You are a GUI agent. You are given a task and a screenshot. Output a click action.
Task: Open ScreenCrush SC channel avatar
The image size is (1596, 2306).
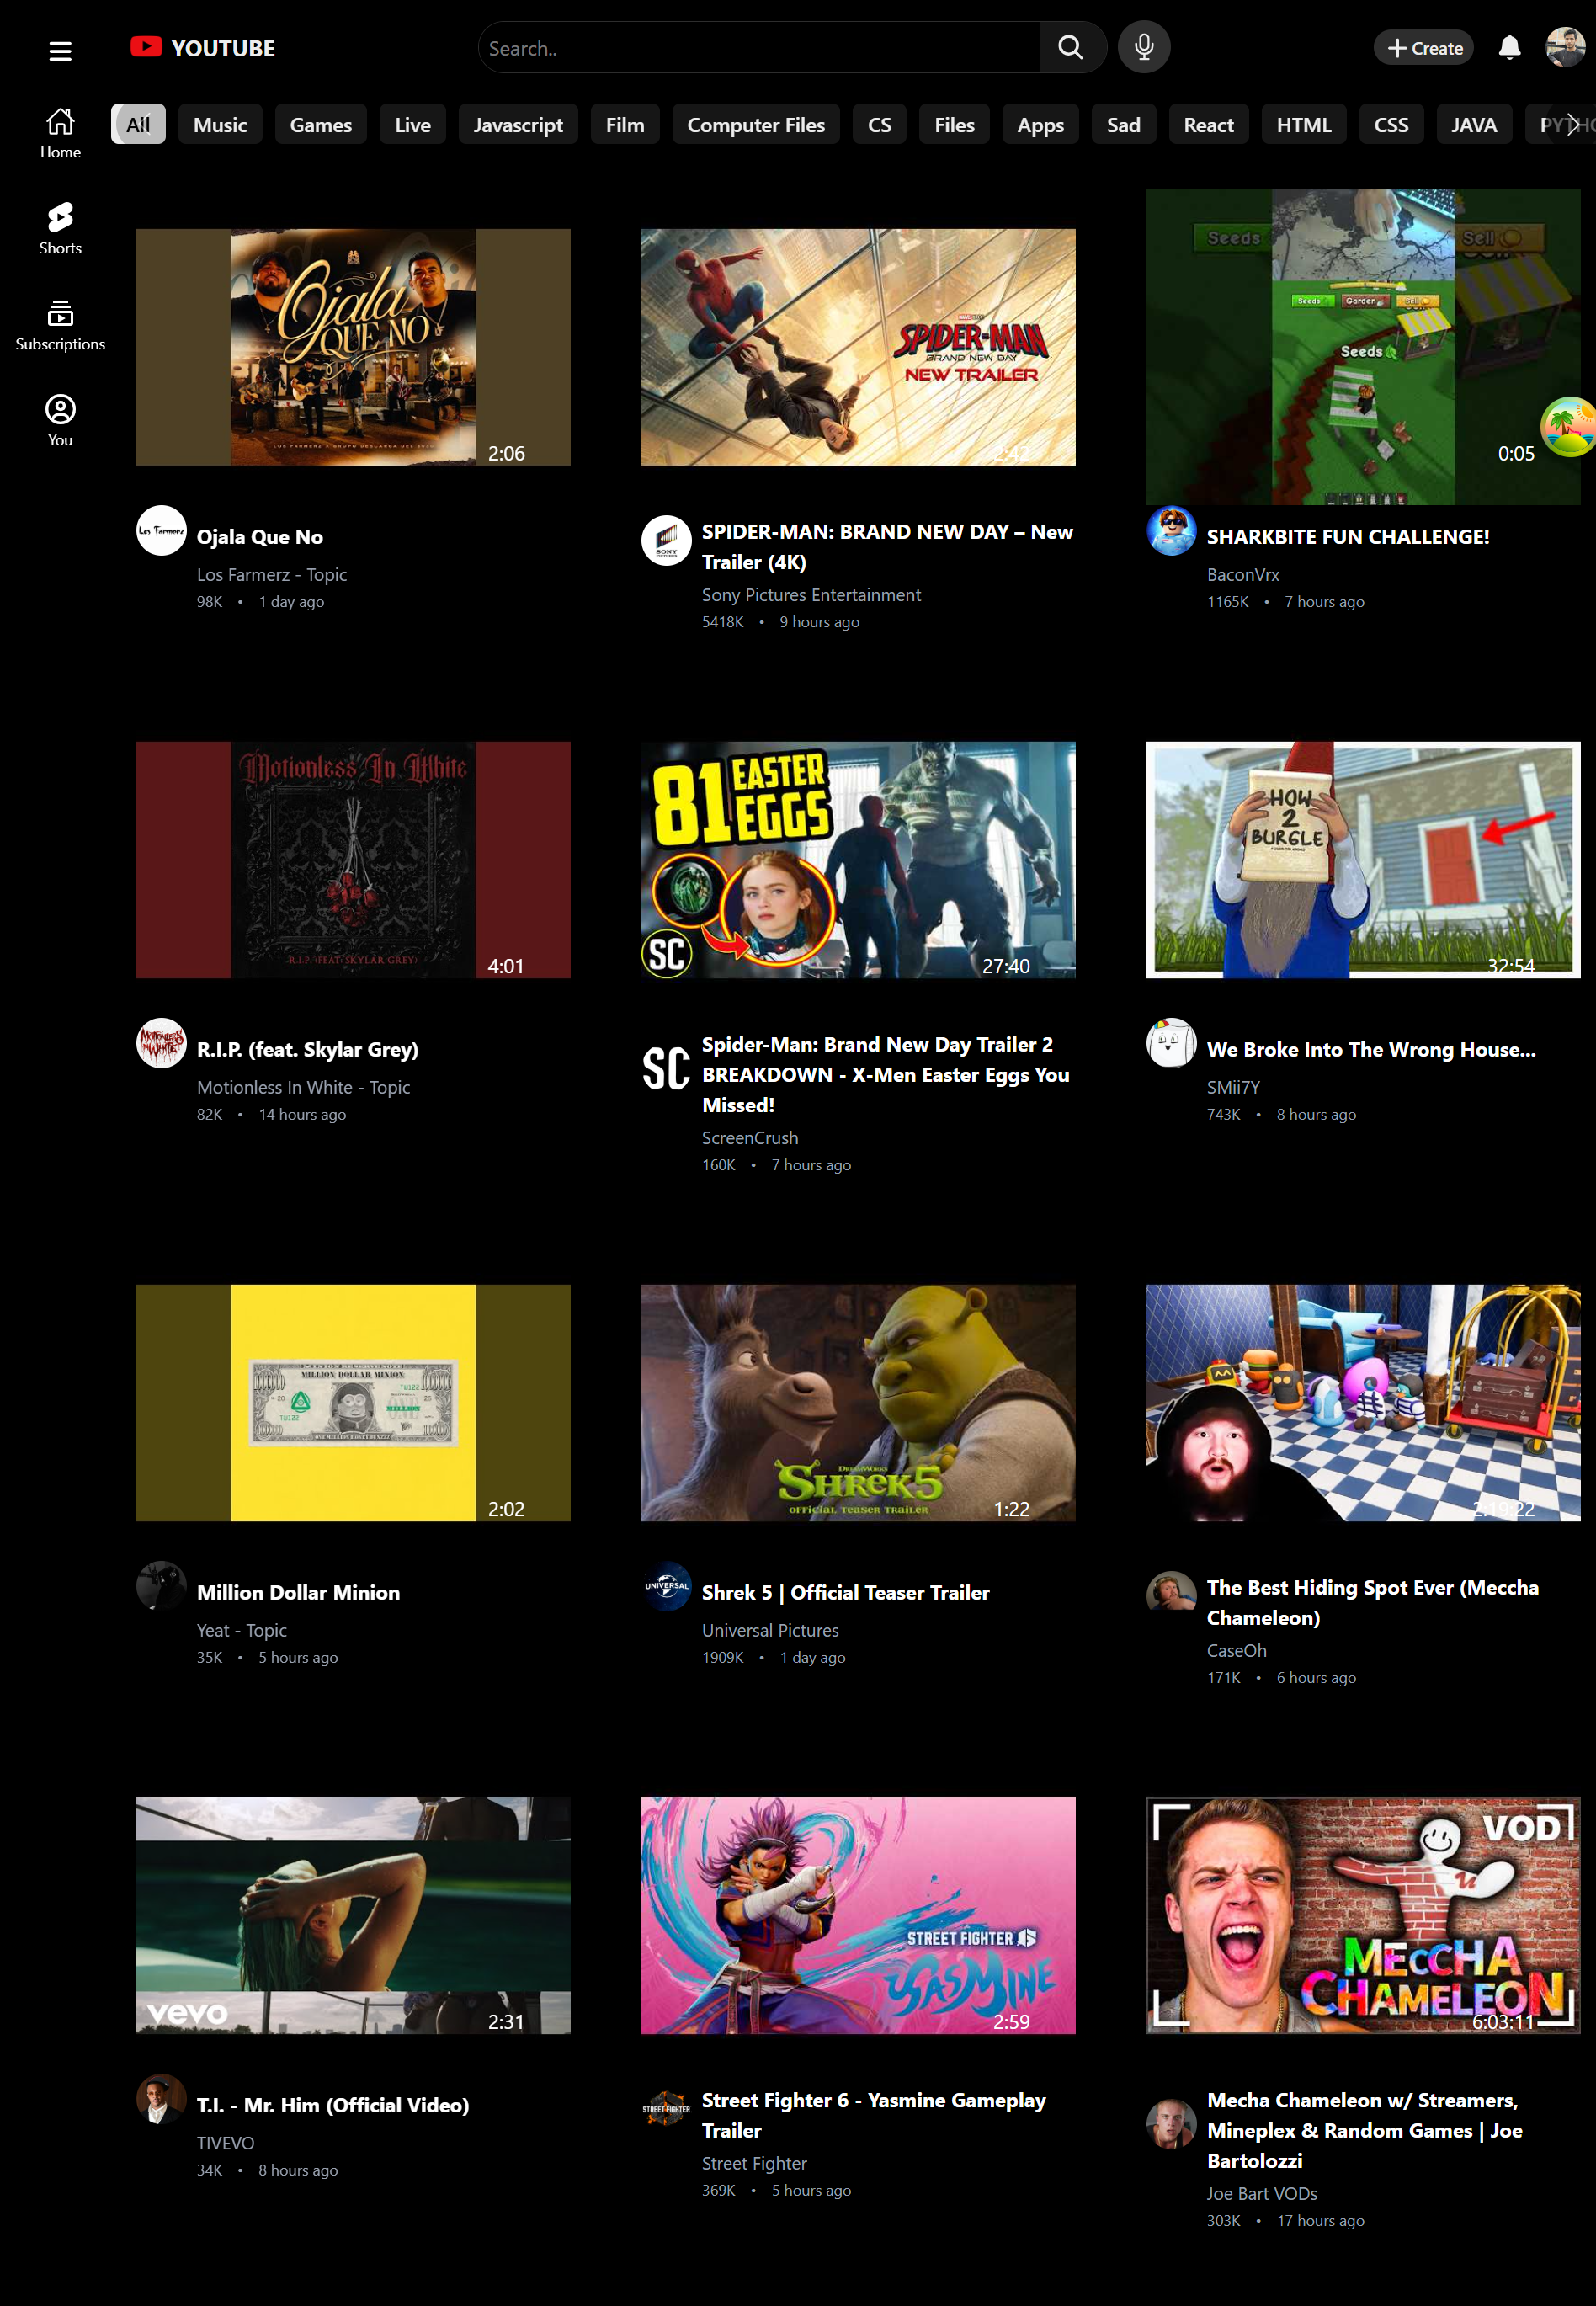pos(666,1069)
